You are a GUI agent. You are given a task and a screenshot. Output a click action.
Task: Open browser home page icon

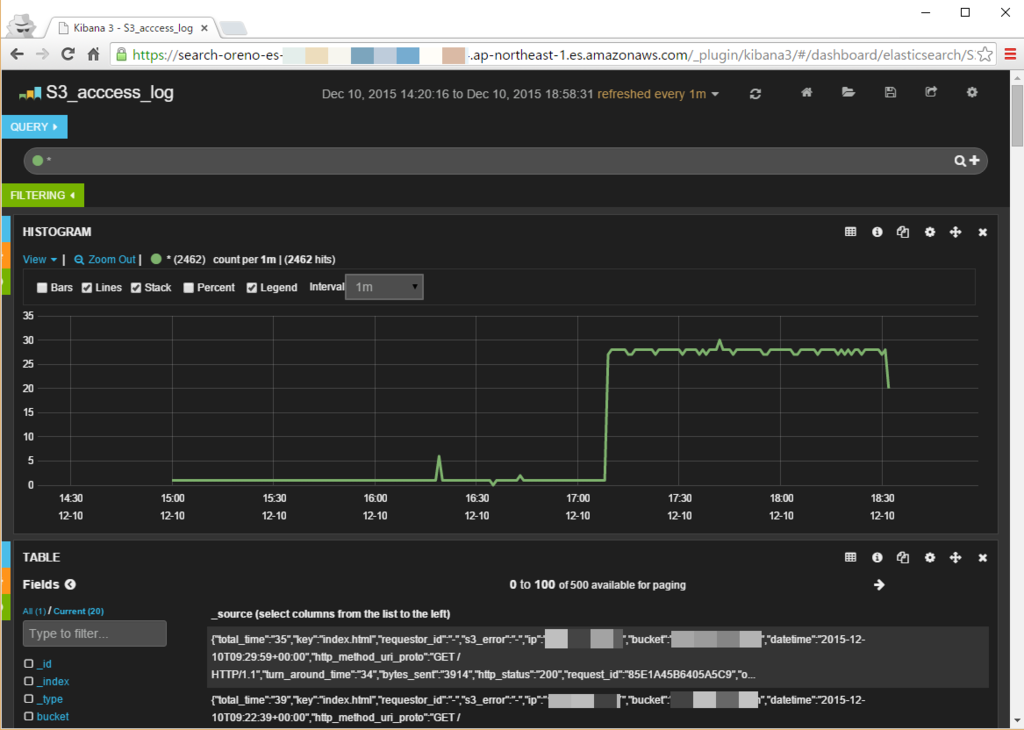tap(93, 54)
